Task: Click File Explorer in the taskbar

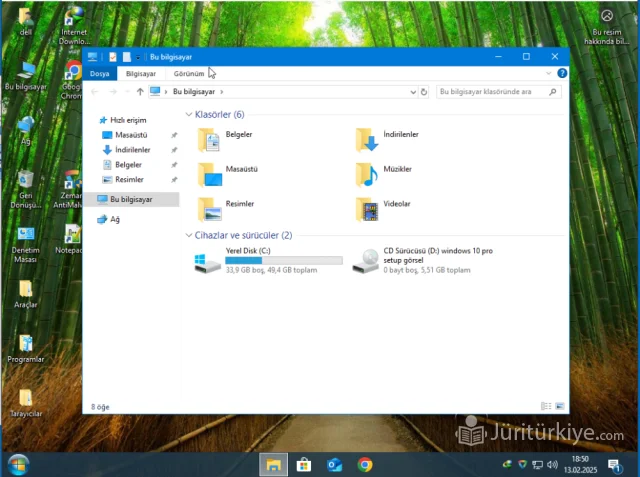Action: [x=273, y=464]
